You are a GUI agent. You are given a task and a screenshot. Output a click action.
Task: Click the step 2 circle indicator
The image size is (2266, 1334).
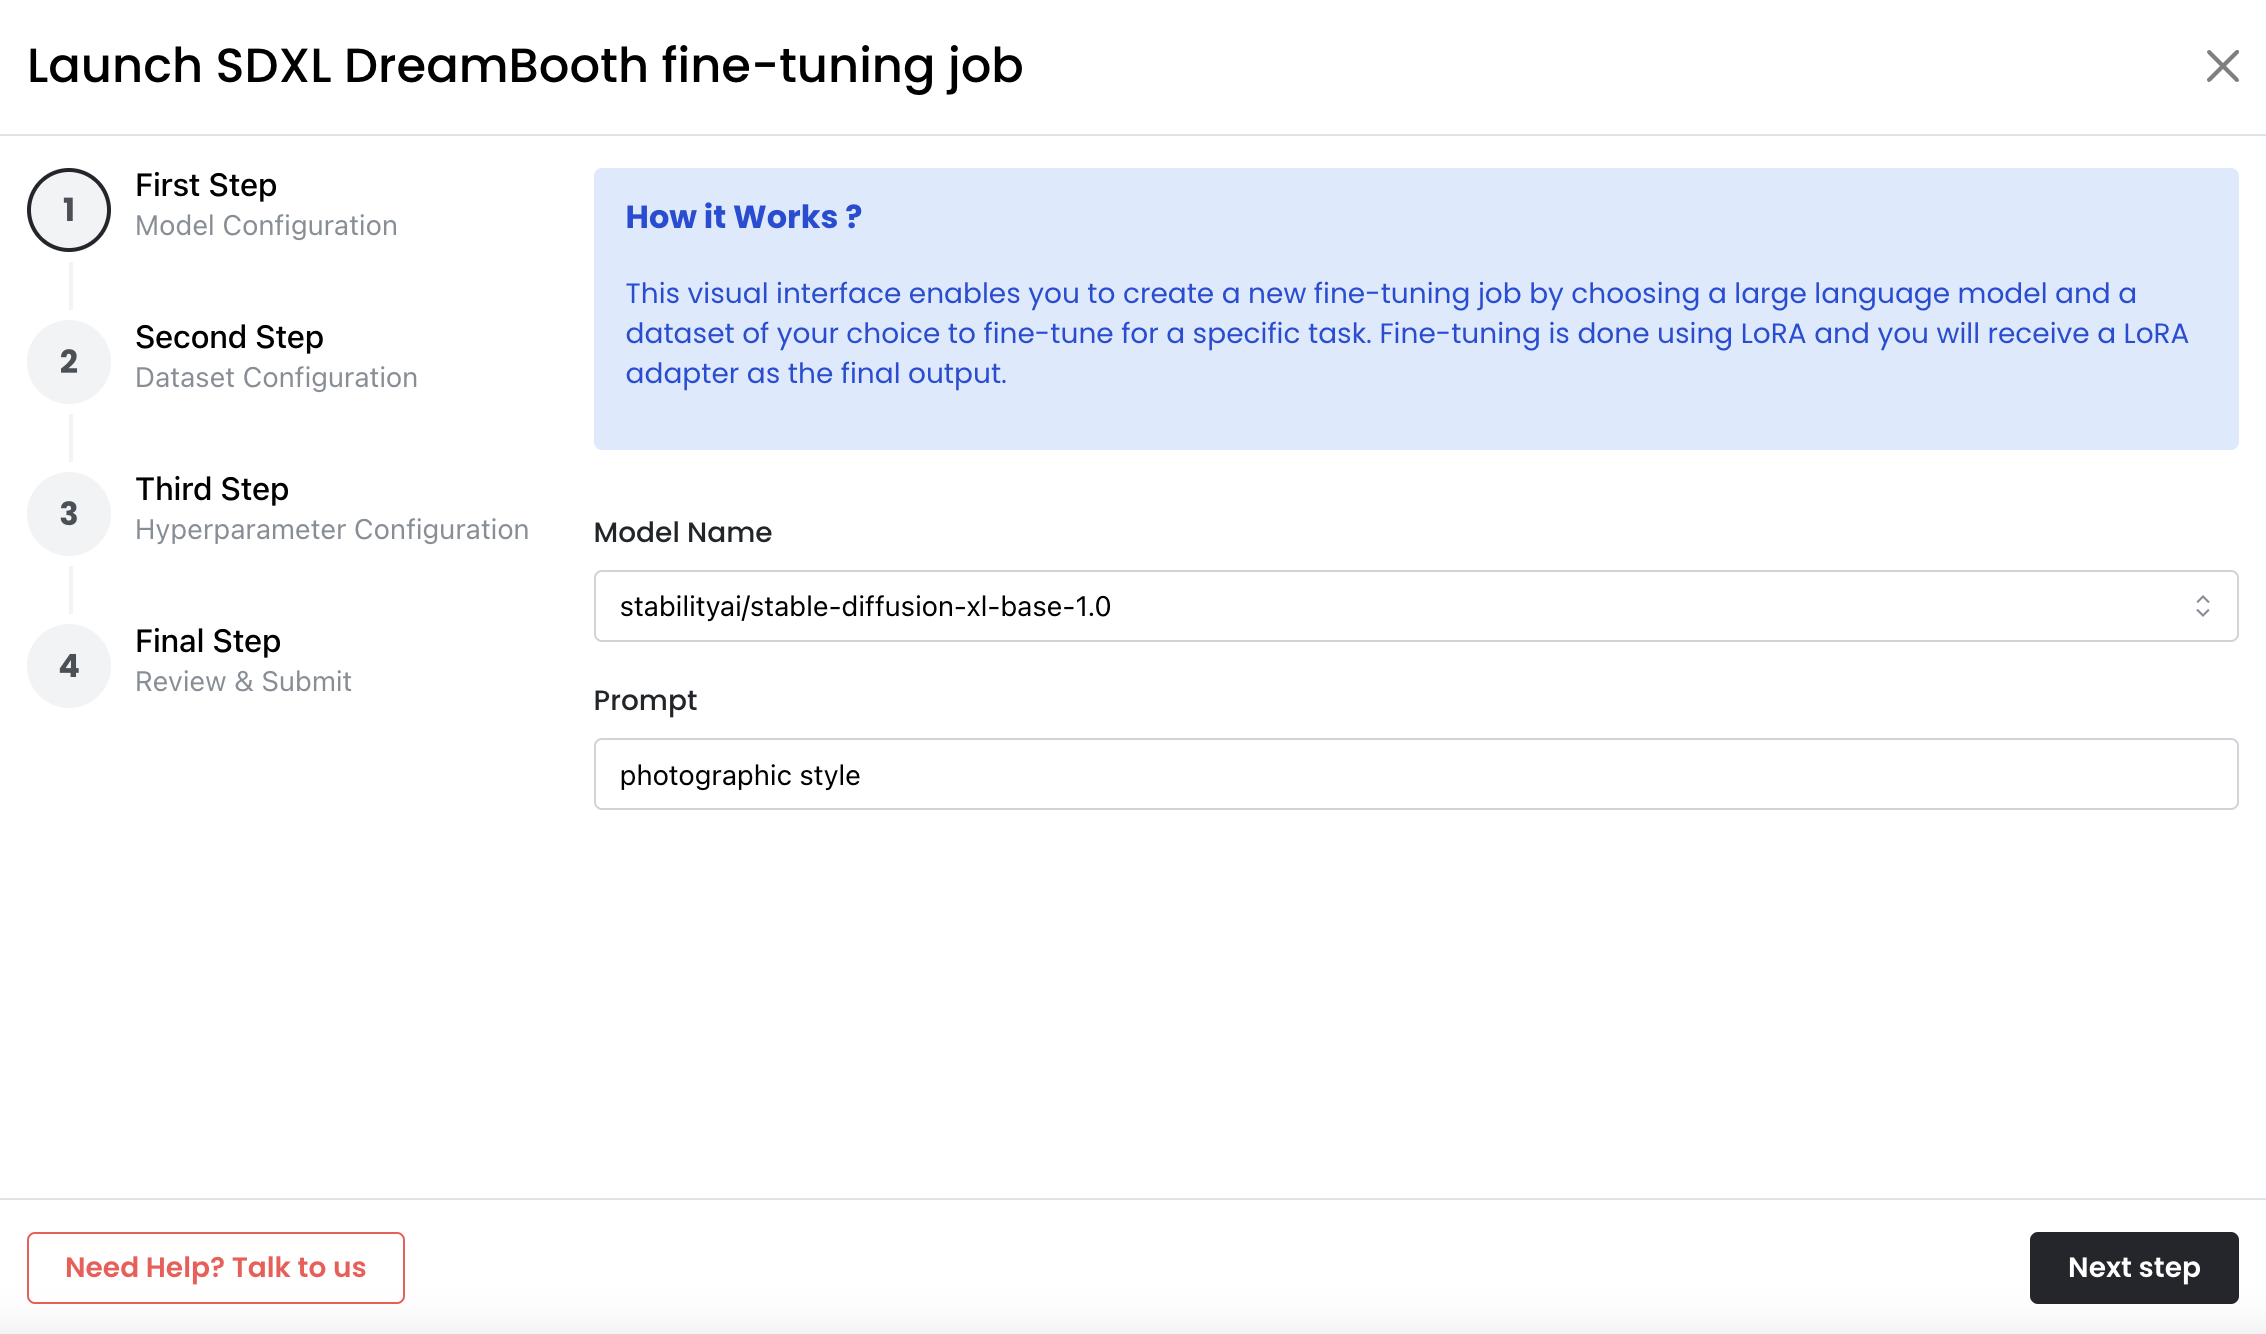point(69,361)
